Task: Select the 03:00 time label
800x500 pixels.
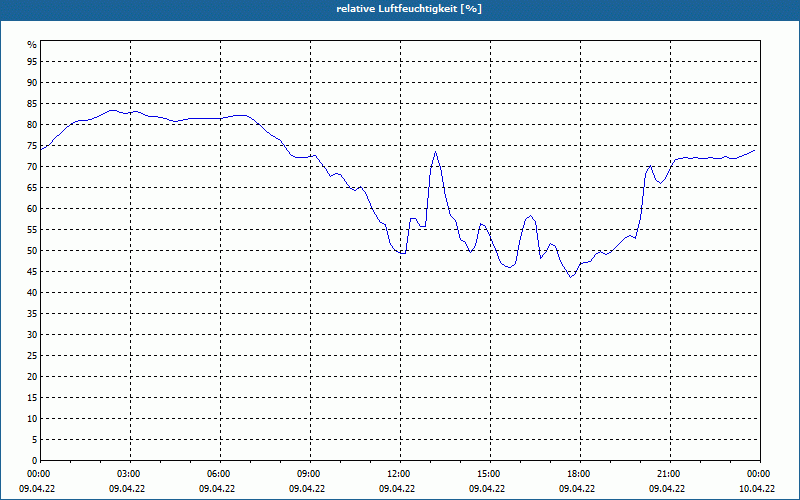Action: pos(130,474)
